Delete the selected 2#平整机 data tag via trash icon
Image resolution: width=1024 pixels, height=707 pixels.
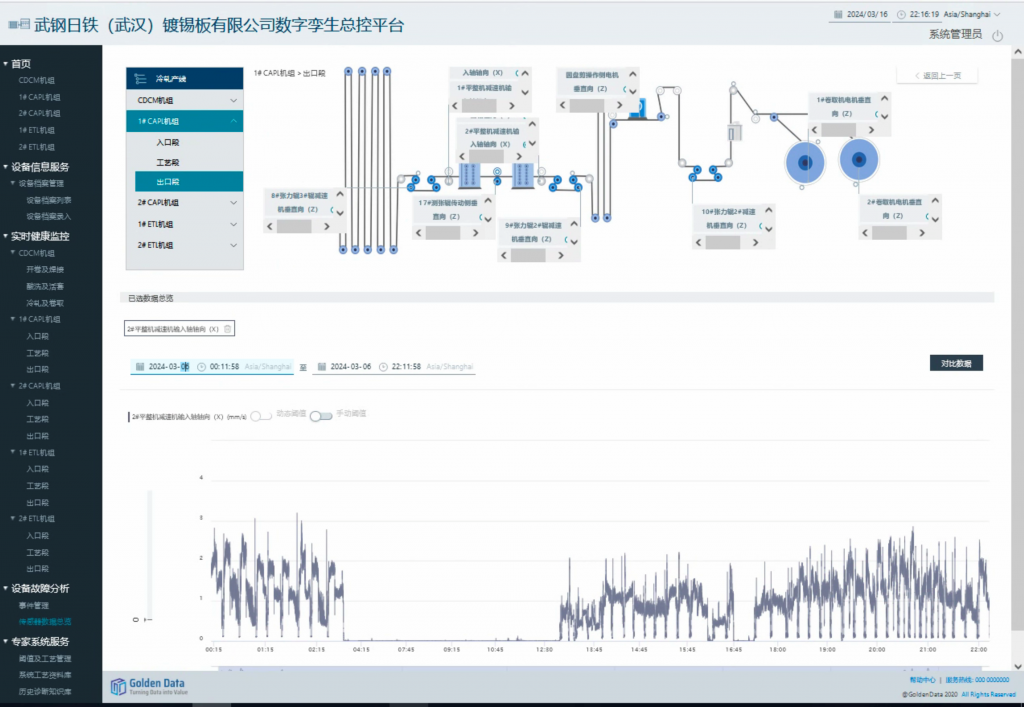pyautogui.click(x=228, y=328)
